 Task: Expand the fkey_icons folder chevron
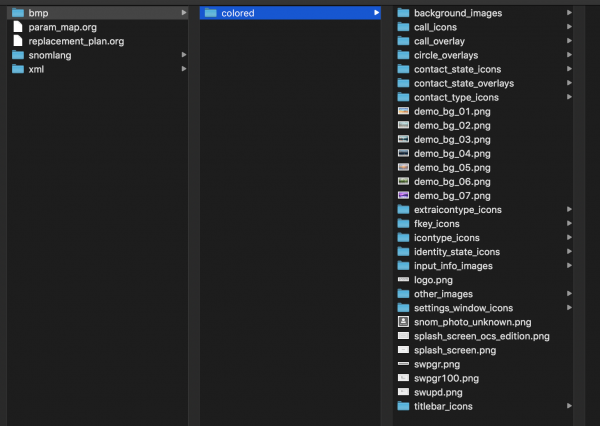point(569,224)
